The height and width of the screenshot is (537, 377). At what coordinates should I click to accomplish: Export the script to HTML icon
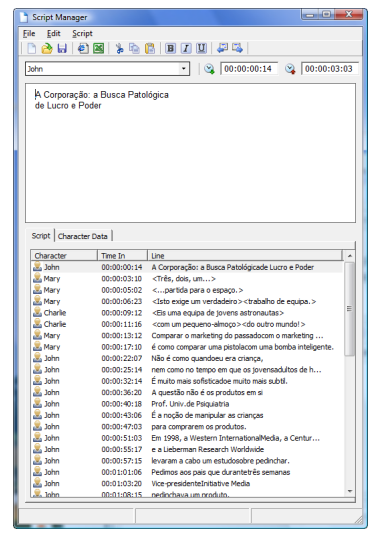click(83, 48)
